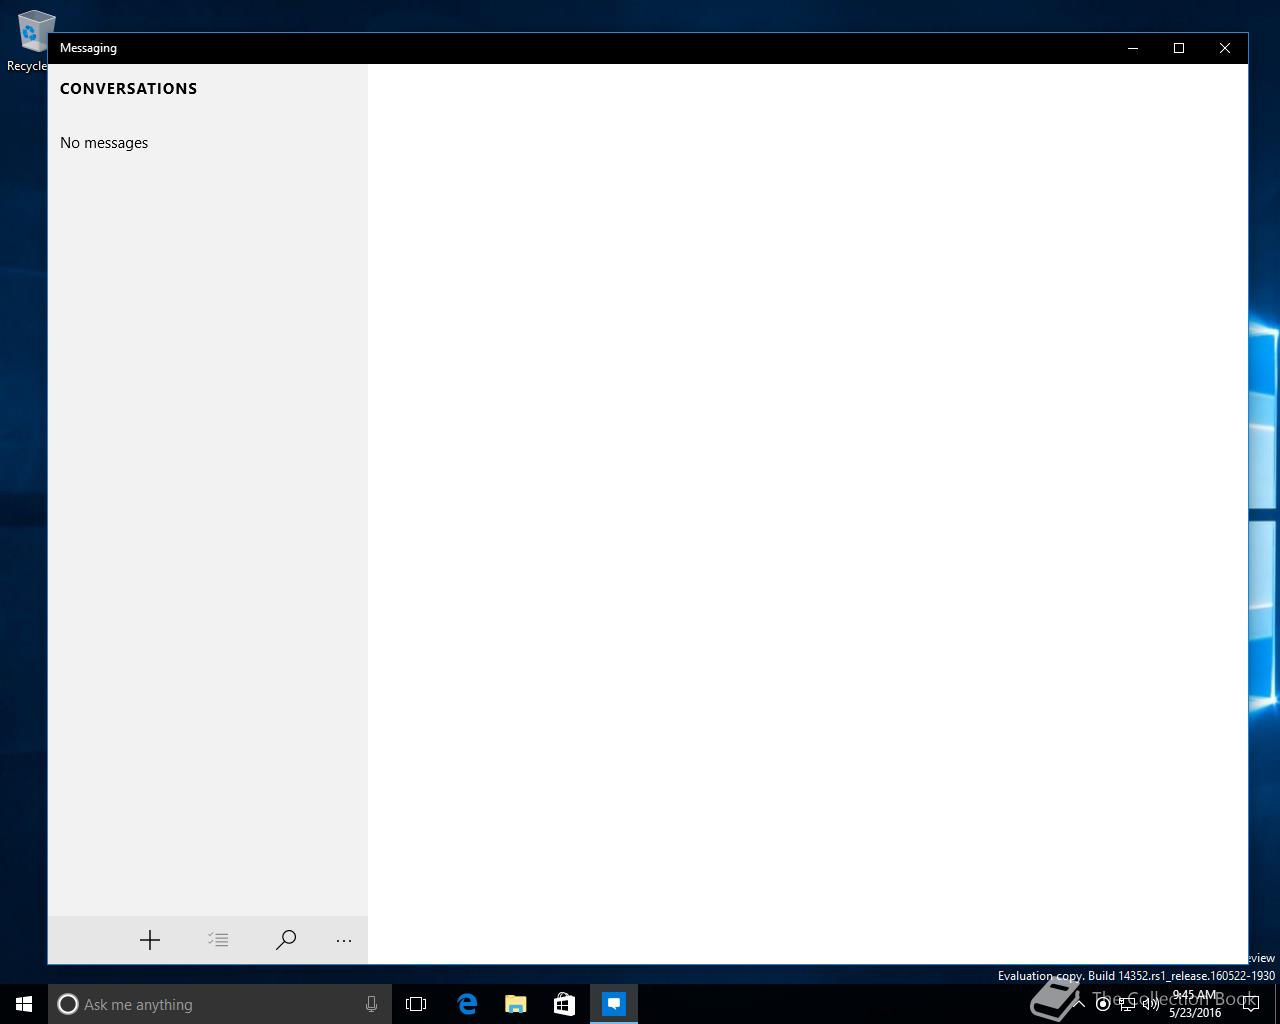Focus the 'Ask me anything' search box

220,1004
